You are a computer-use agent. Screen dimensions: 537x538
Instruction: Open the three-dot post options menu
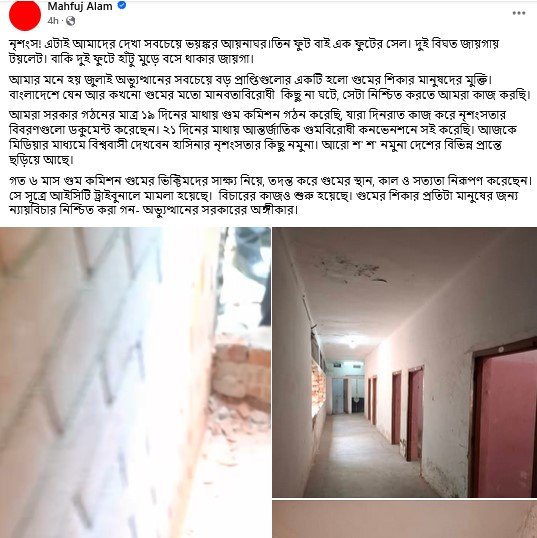[x=518, y=13]
